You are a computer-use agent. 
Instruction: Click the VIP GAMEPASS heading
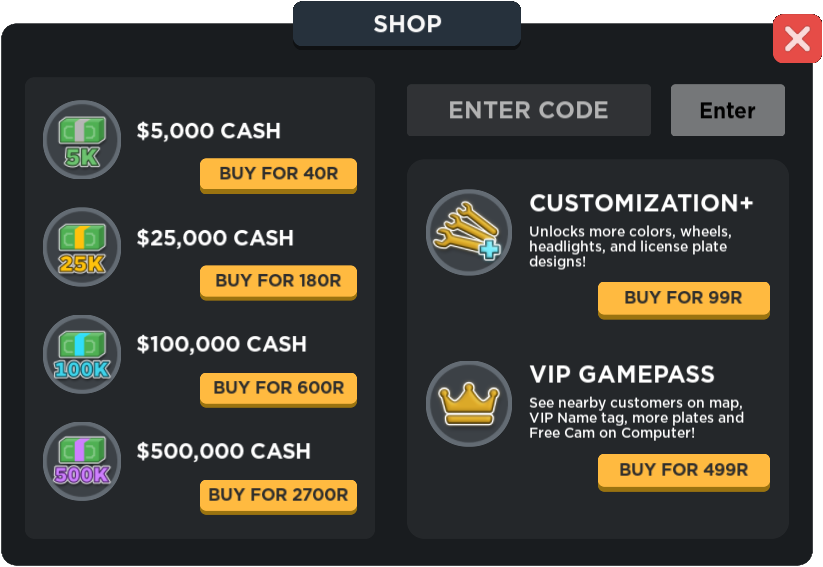click(x=622, y=375)
